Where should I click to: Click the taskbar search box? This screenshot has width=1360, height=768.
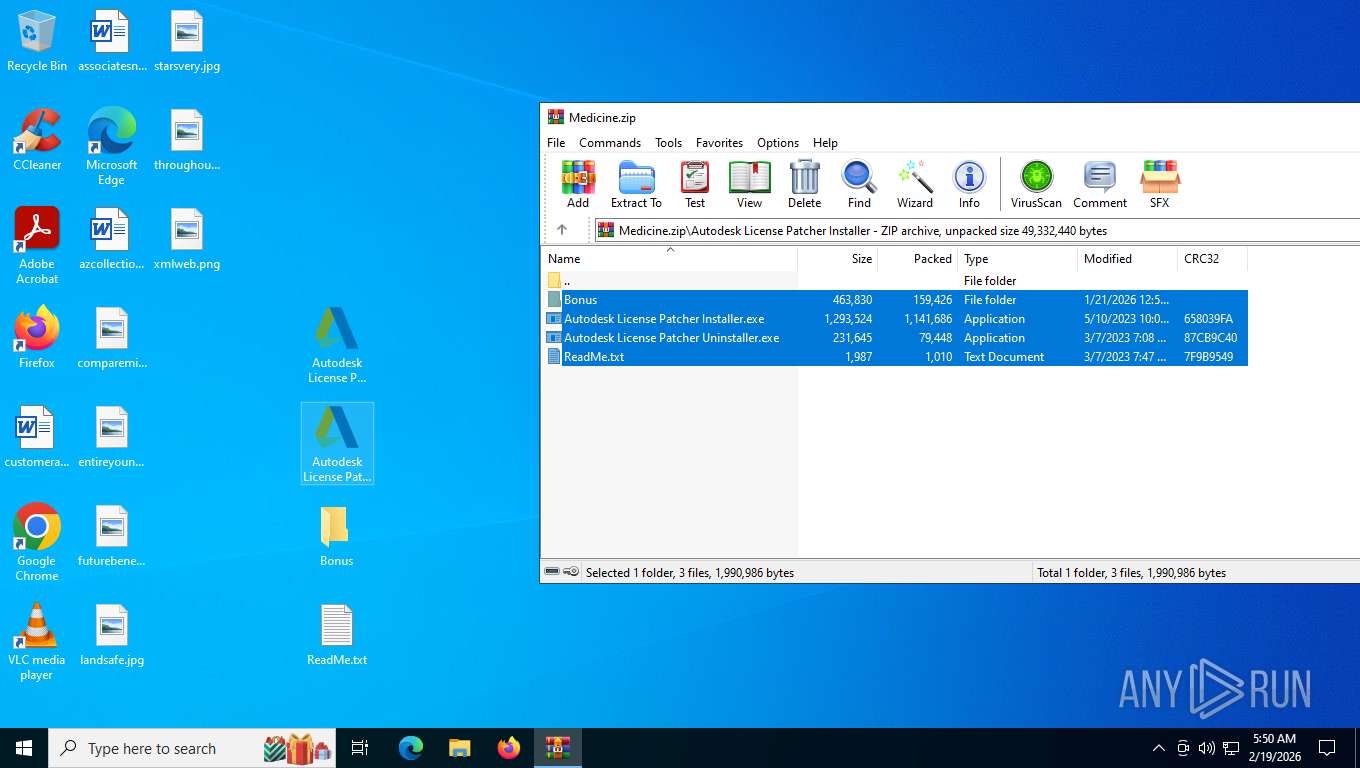(x=193, y=748)
